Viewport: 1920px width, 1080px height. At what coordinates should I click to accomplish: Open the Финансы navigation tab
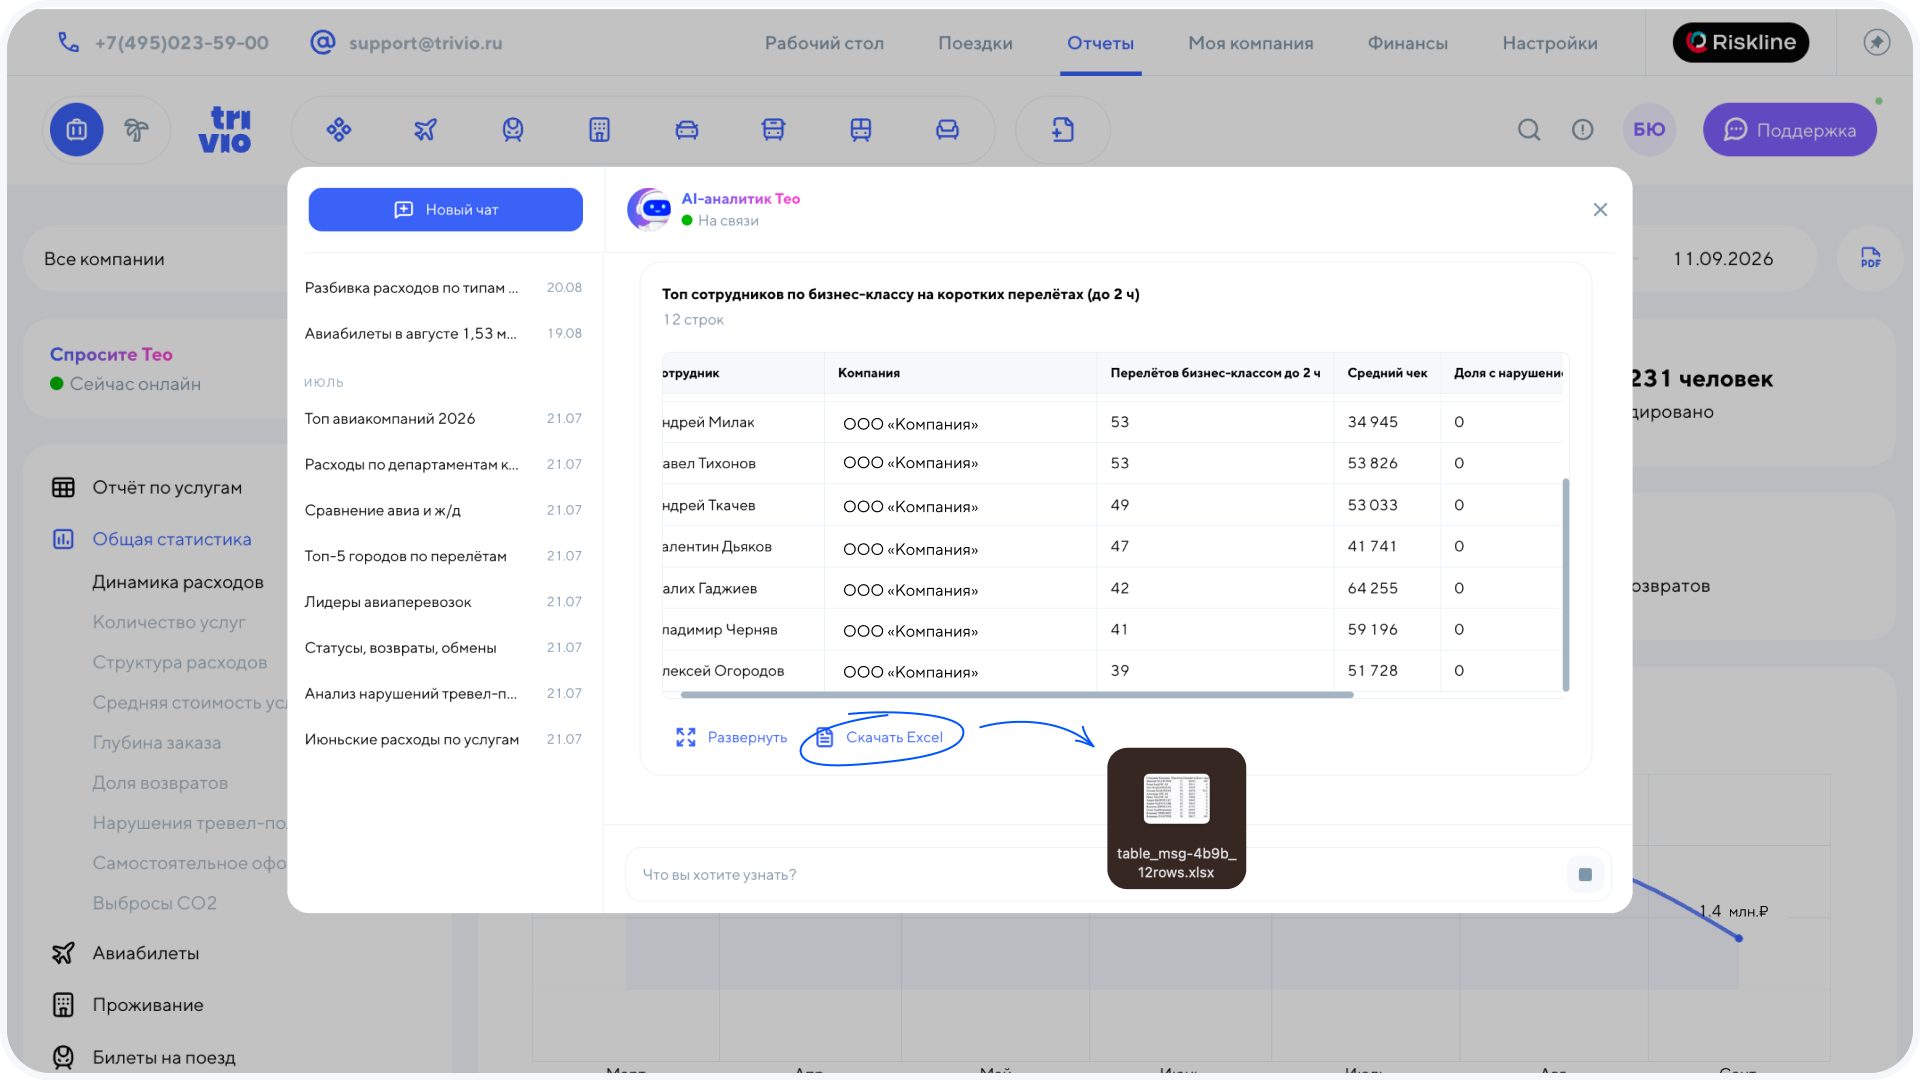coord(1407,43)
